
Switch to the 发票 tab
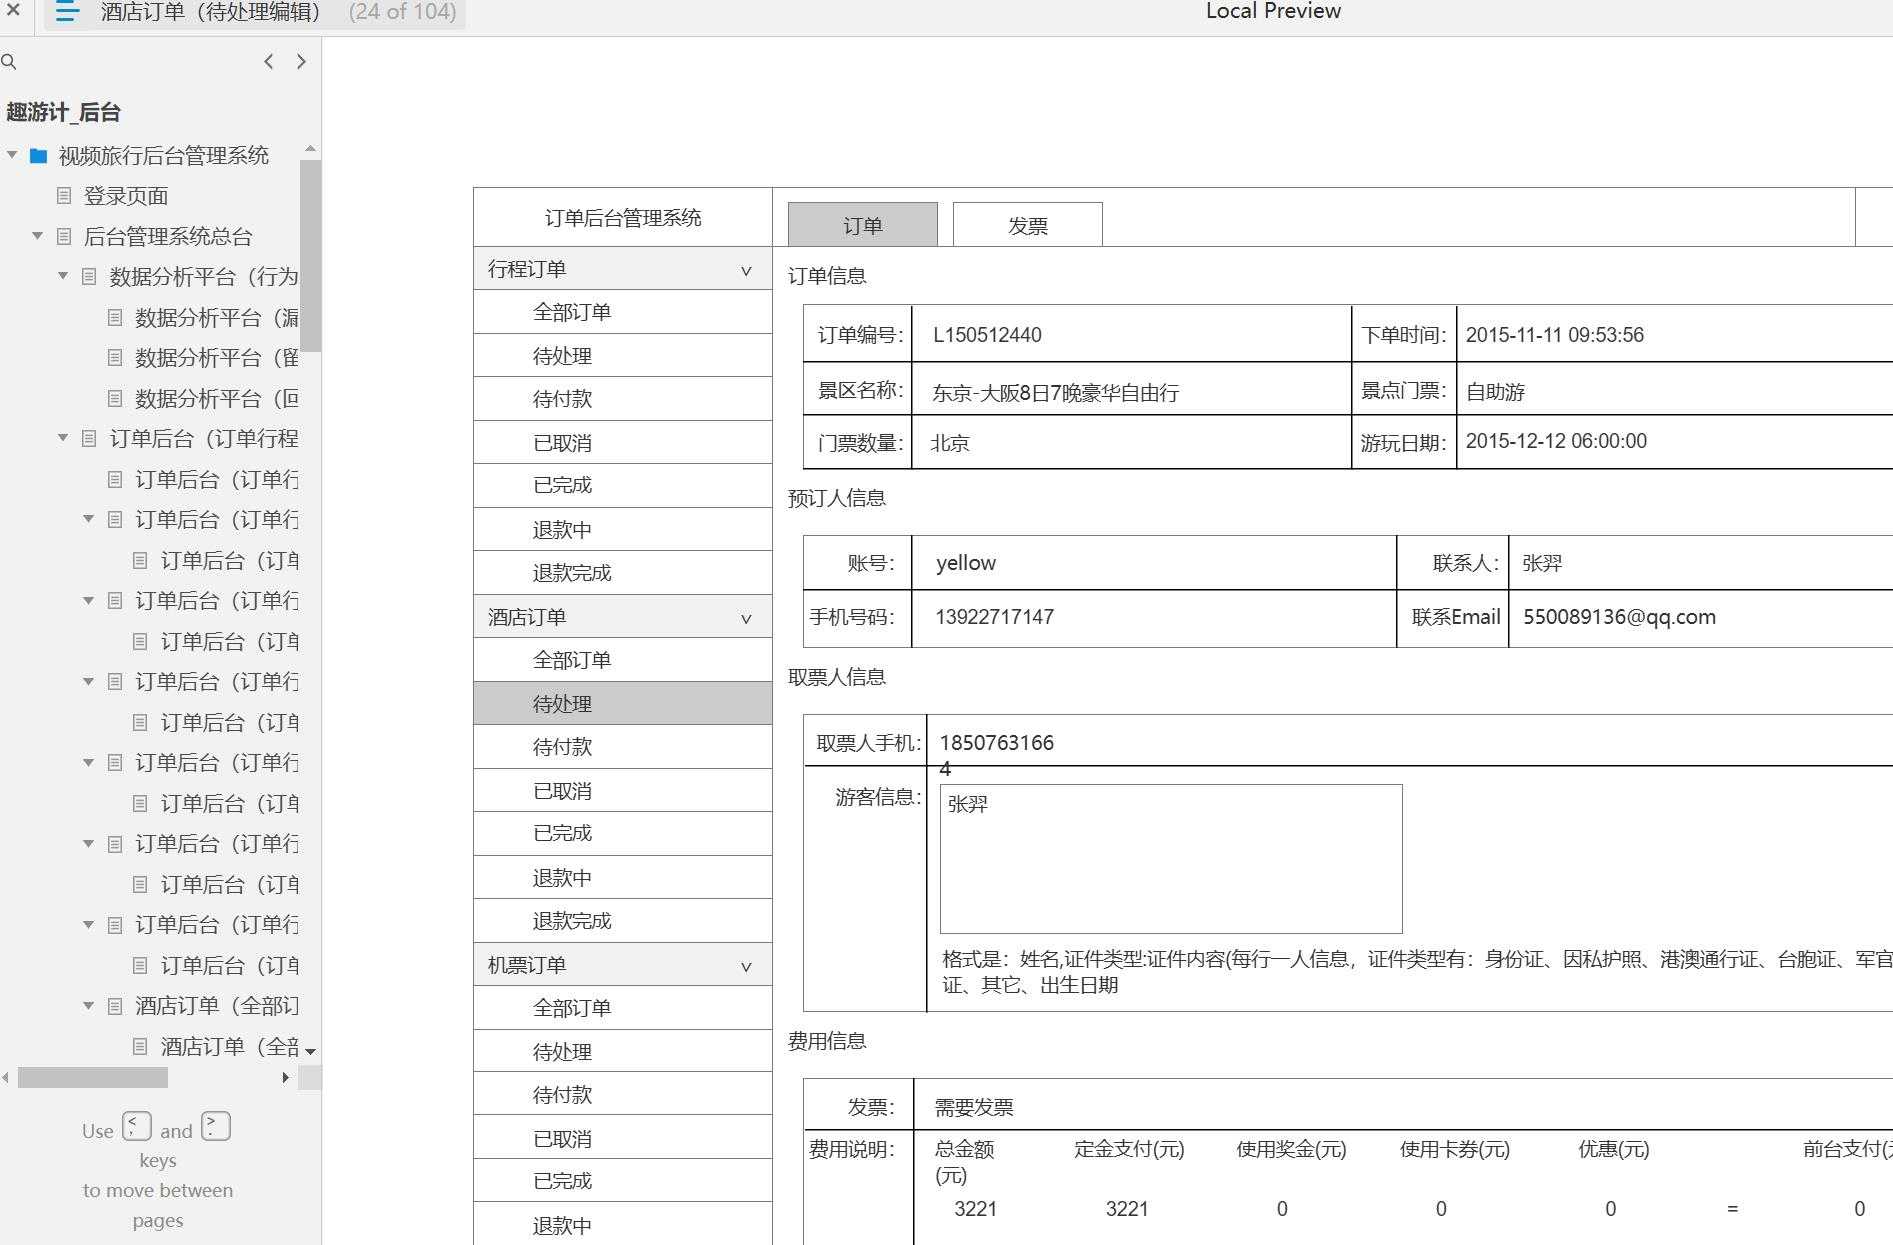point(1027,224)
